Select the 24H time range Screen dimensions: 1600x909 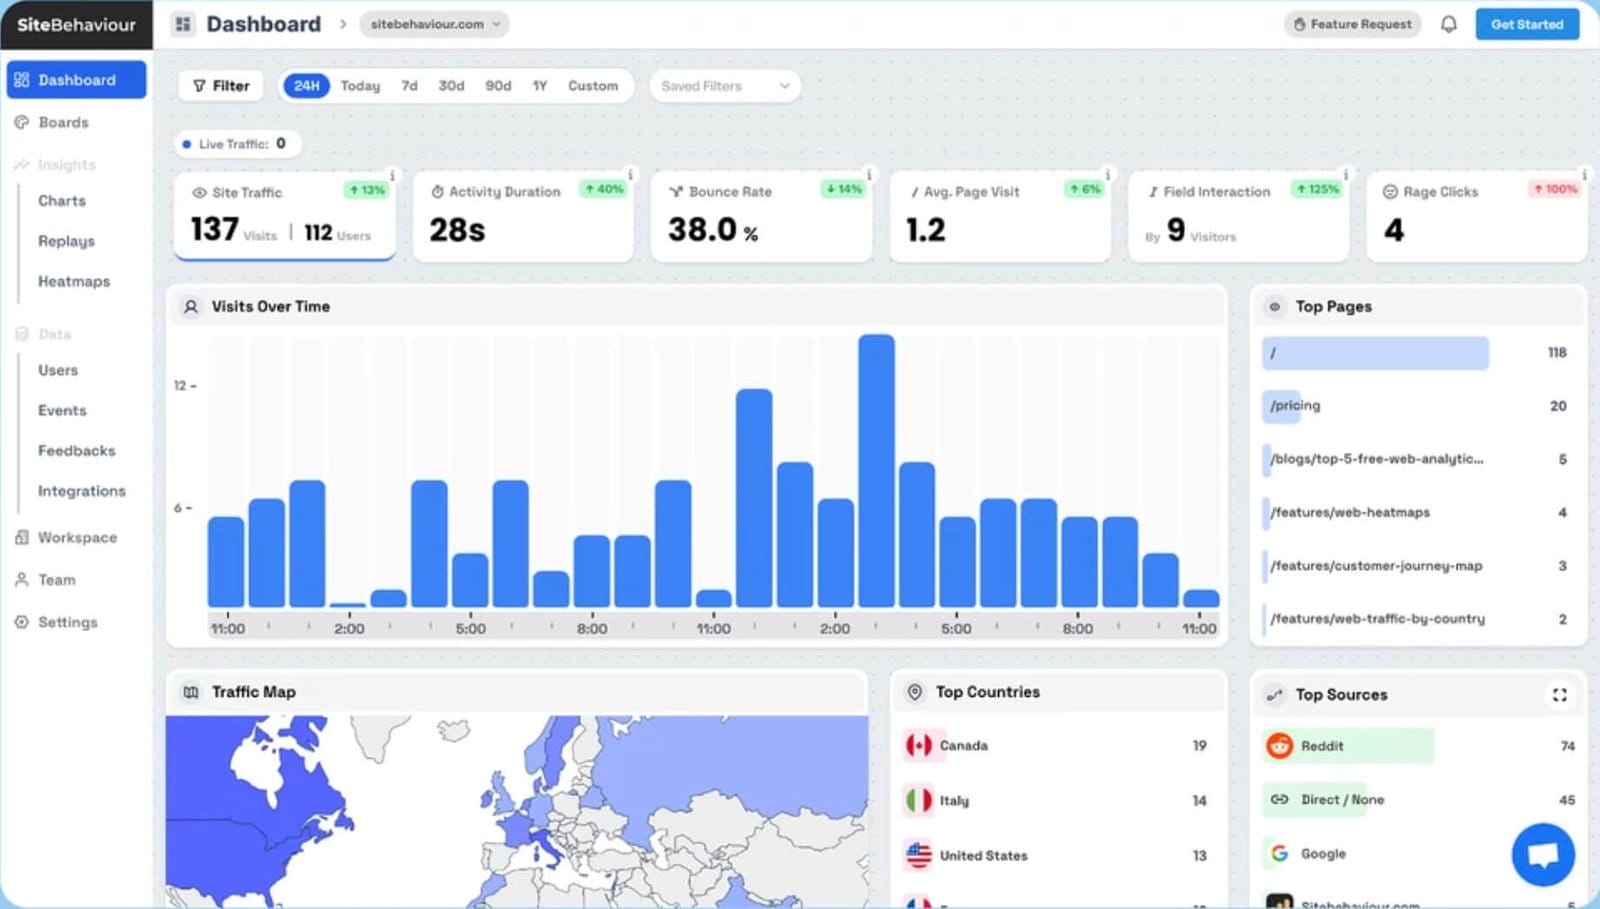tap(306, 86)
